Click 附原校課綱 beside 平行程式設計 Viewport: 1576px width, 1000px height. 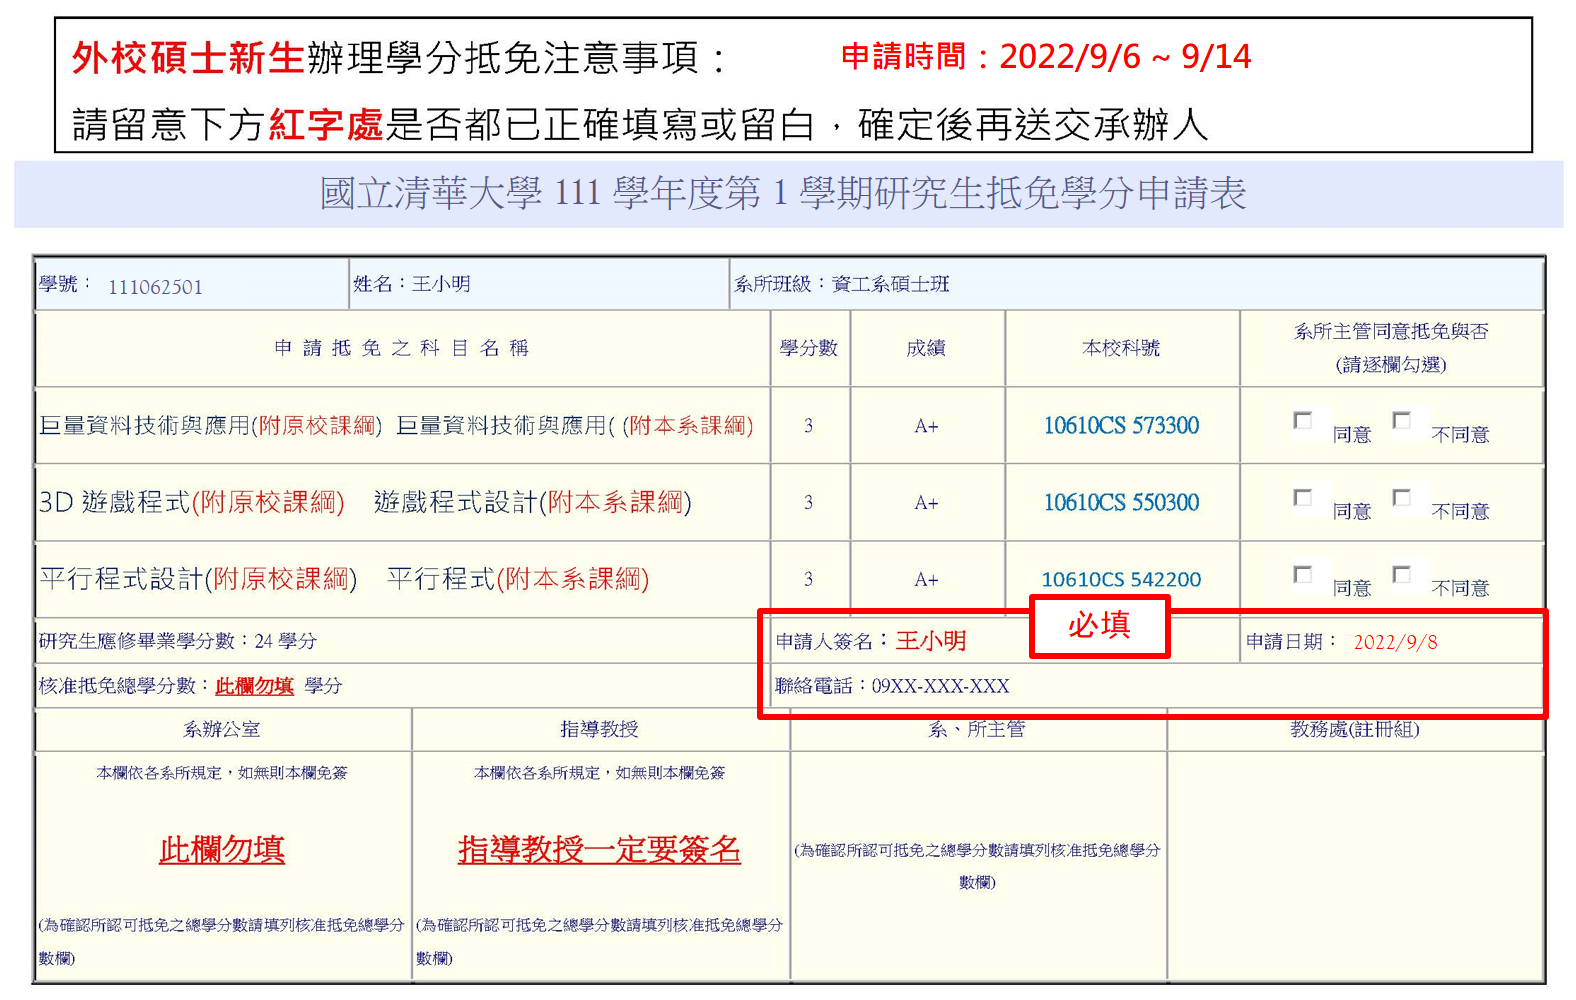click(281, 579)
